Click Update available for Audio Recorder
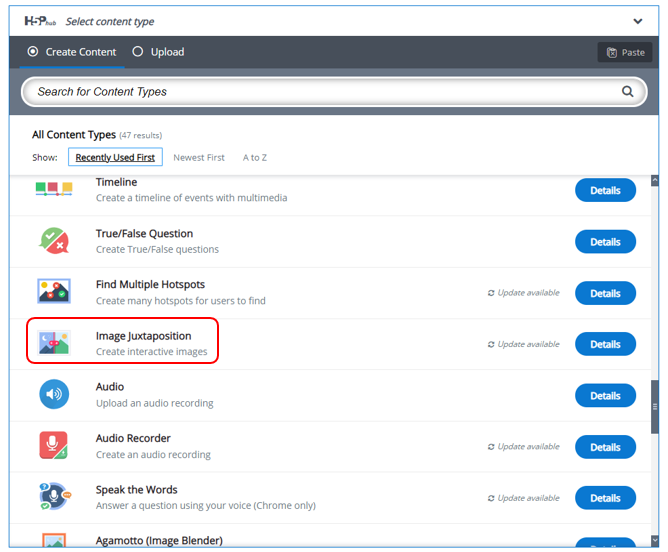 point(524,446)
